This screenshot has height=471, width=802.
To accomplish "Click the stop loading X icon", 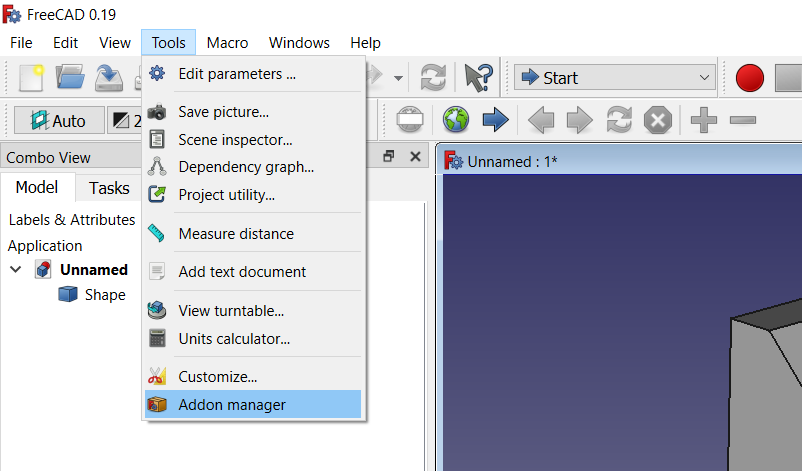I will (658, 121).
